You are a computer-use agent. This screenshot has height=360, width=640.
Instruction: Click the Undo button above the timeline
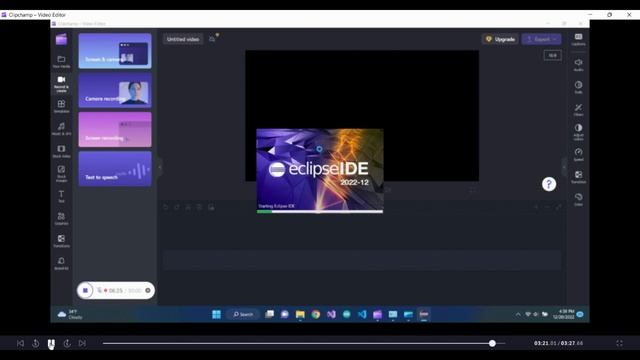point(166,207)
